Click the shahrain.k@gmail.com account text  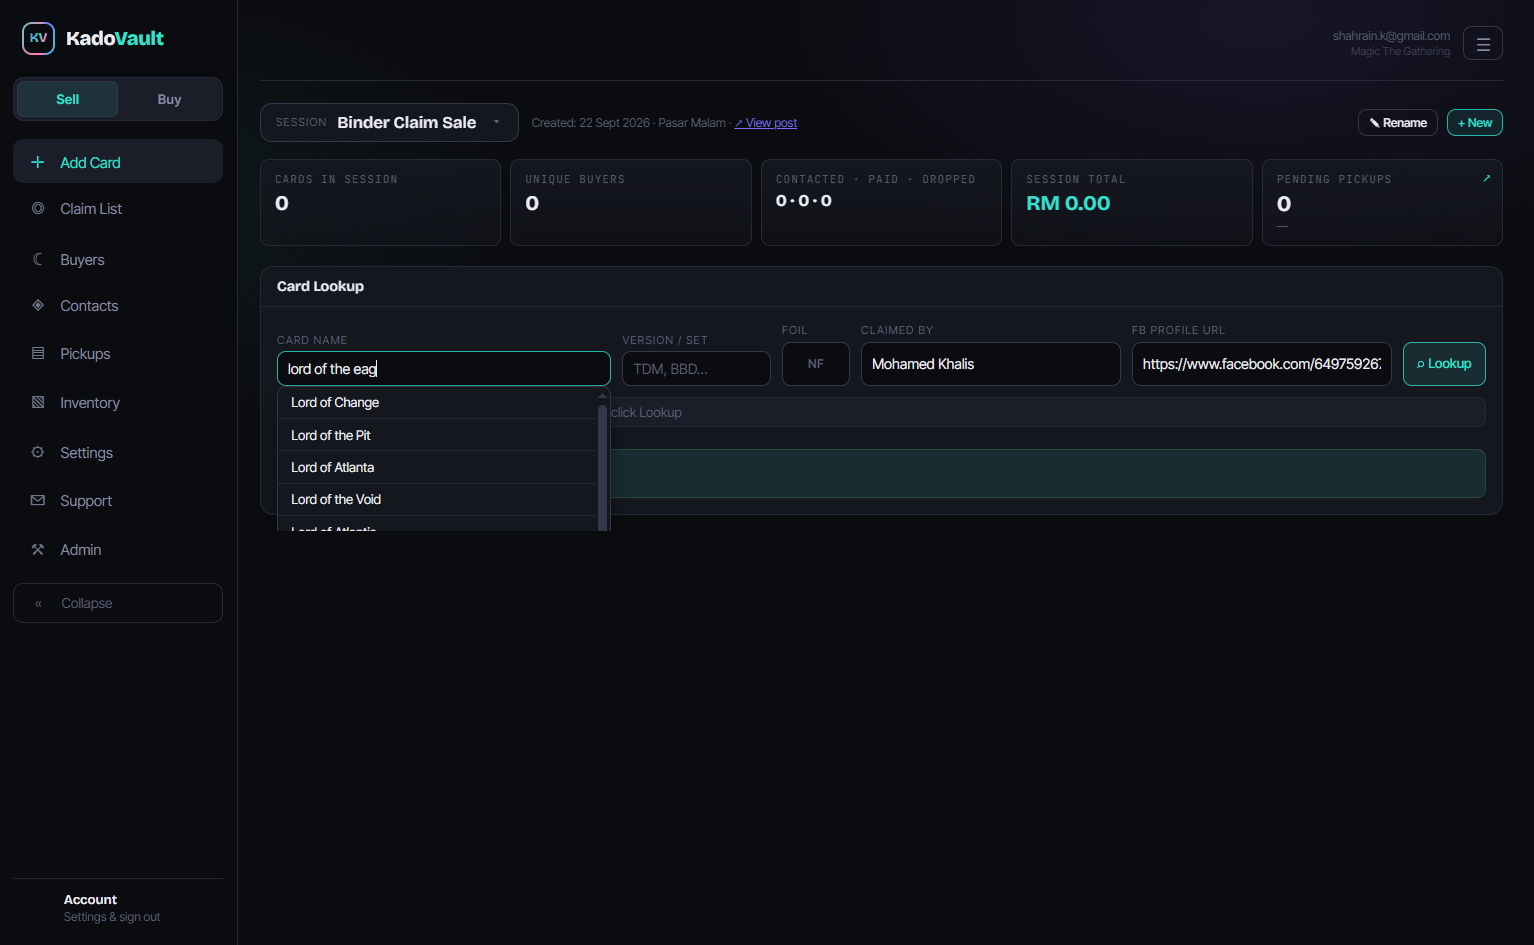point(1391,36)
